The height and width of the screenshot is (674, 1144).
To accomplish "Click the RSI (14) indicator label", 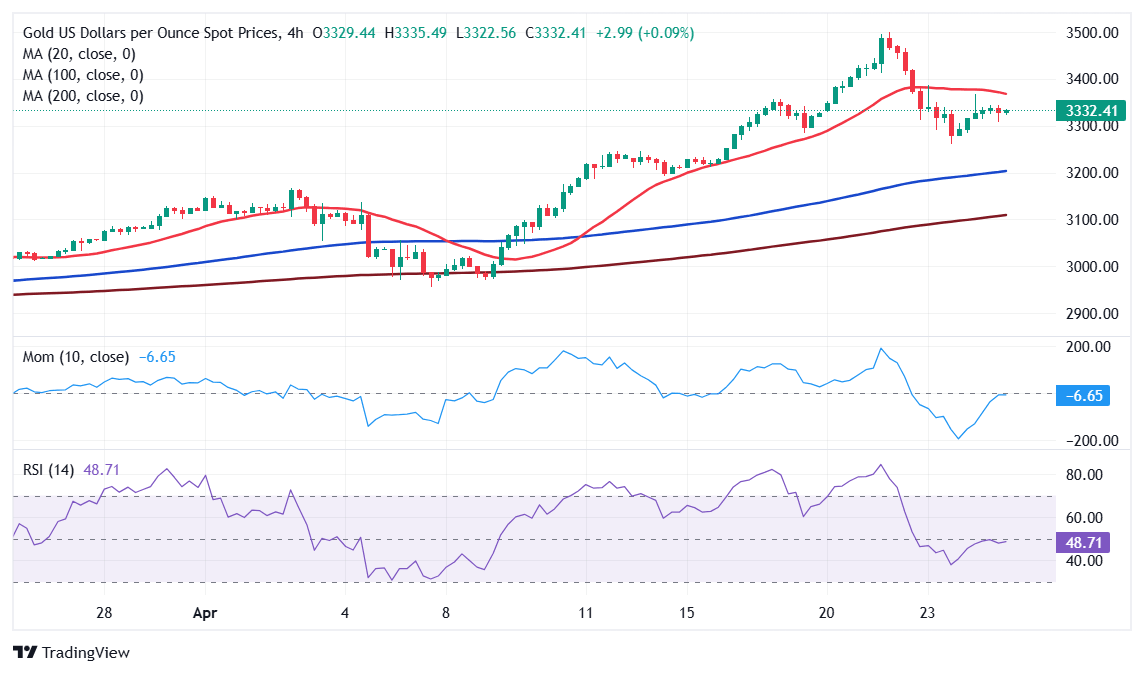I will [x=49, y=469].
